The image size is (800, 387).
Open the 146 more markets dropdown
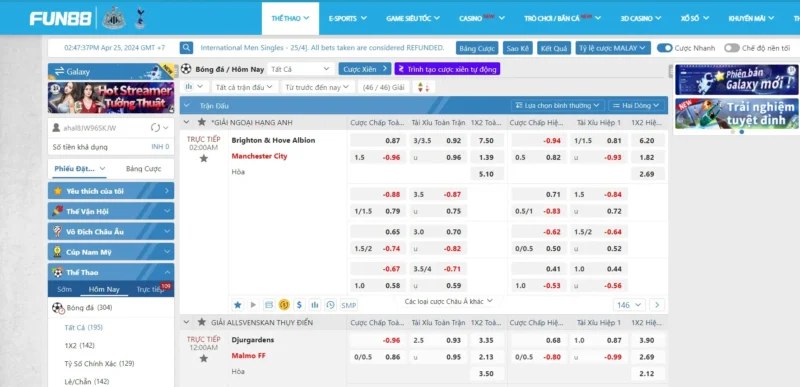629,305
